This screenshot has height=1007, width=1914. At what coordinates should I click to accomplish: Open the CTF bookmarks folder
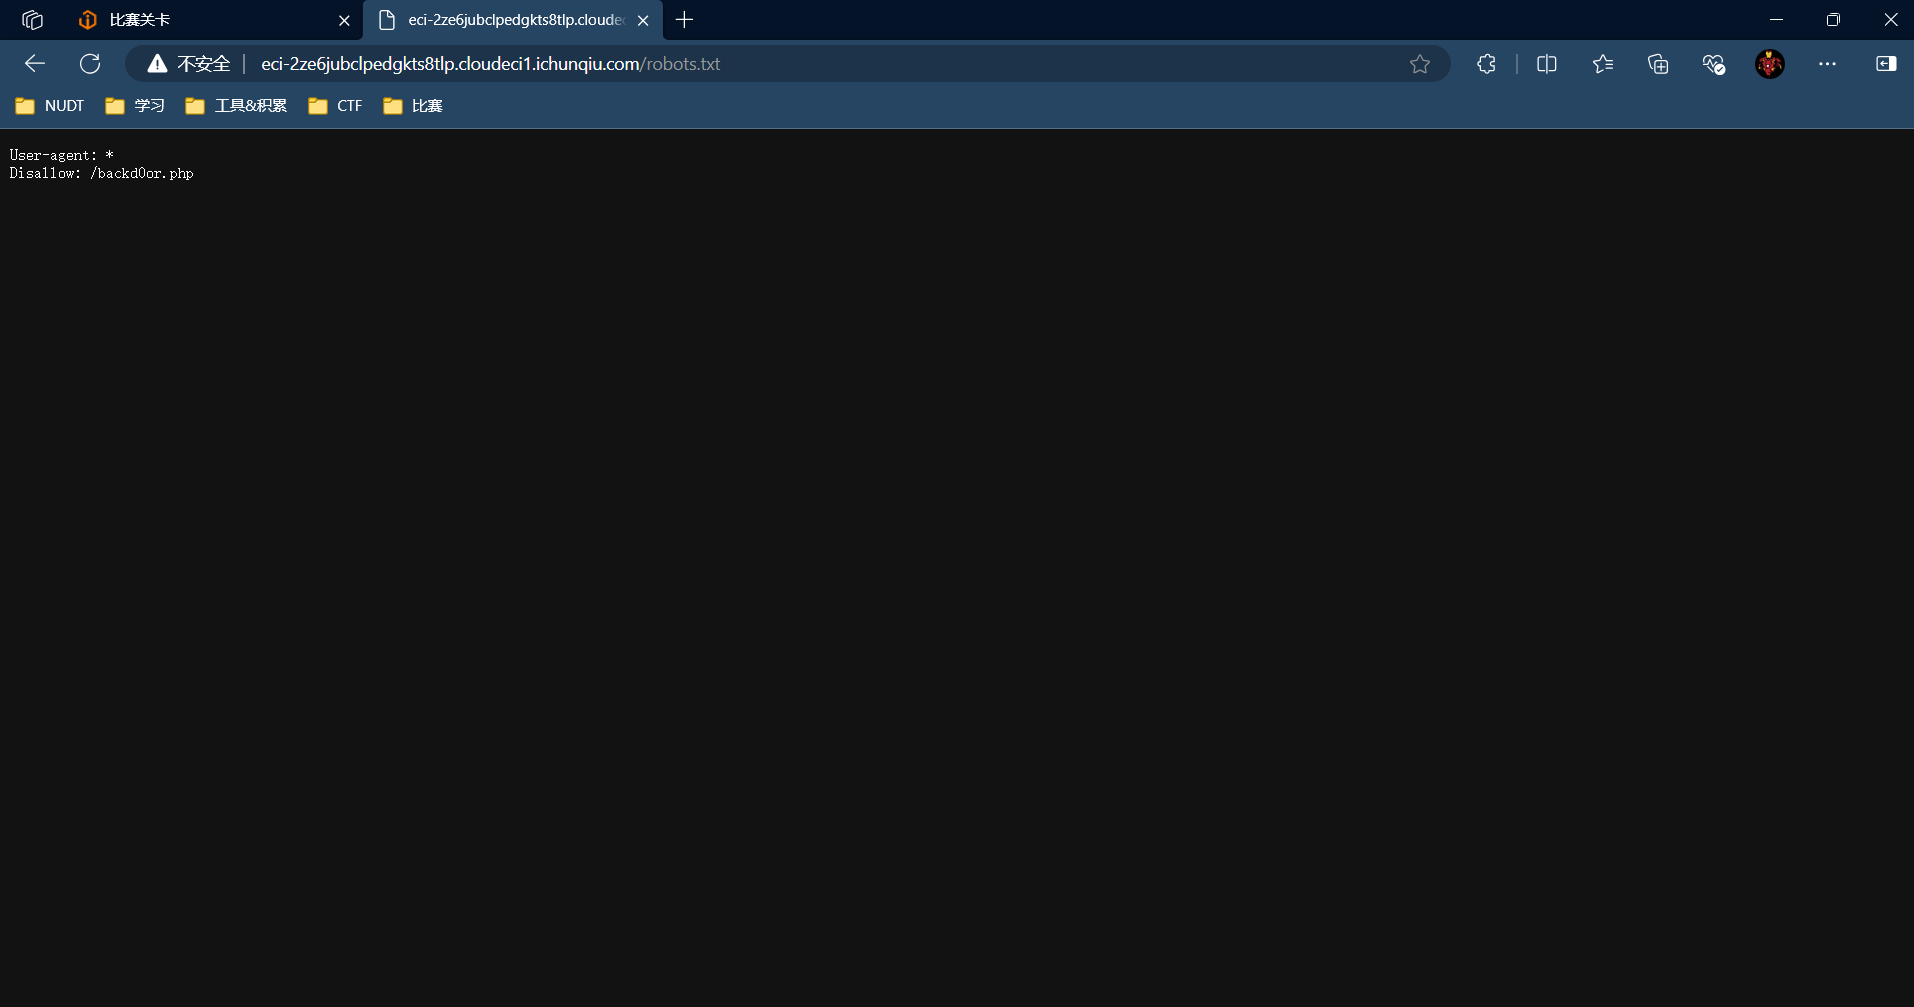tap(336, 106)
